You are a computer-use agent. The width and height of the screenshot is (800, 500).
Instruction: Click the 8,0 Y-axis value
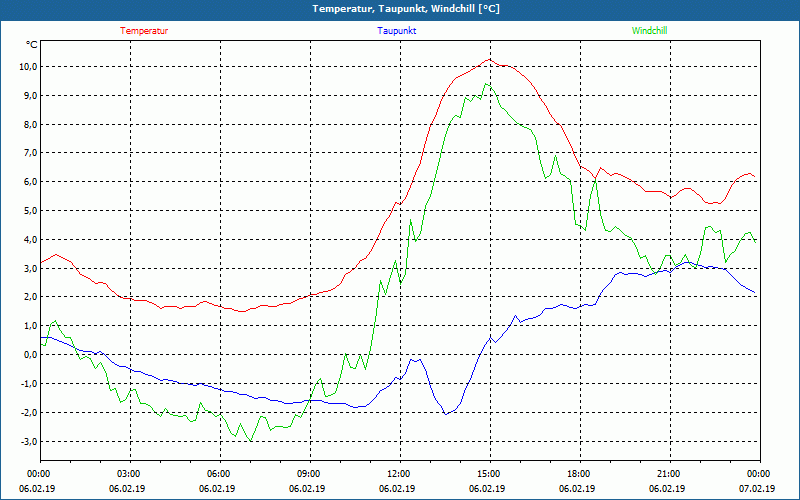click(x=30, y=124)
